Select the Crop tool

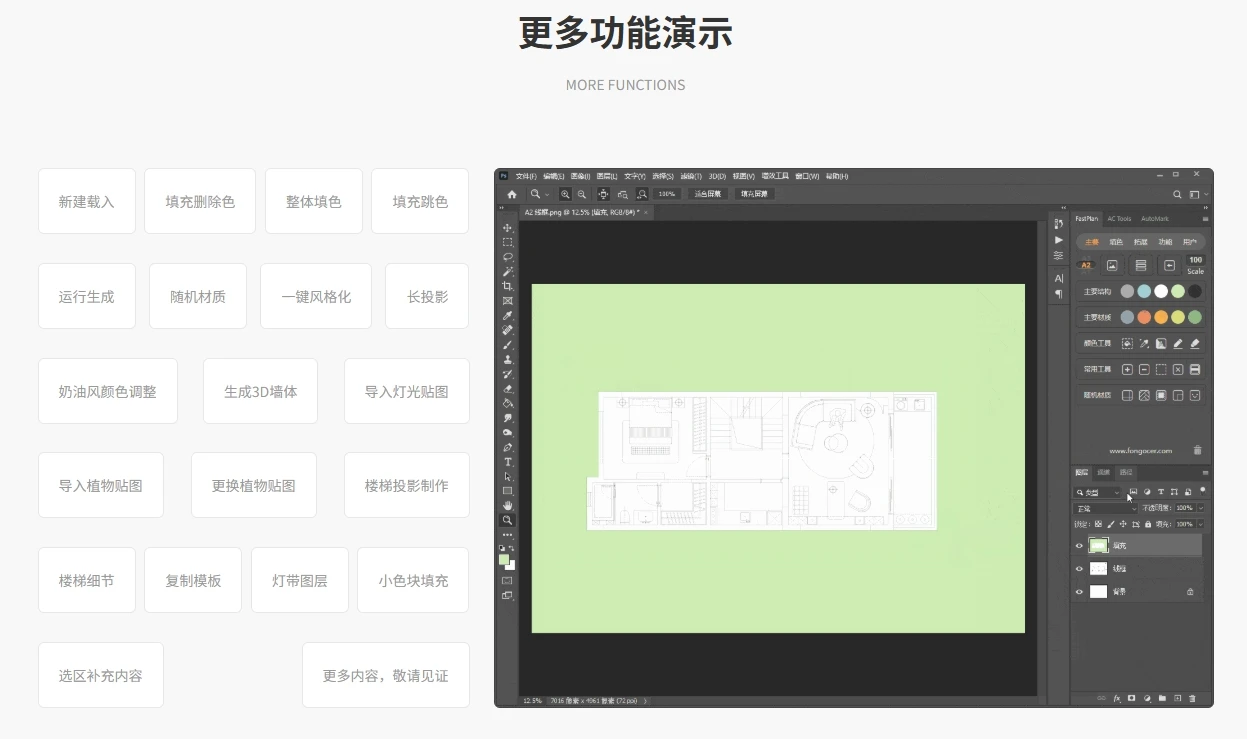pyautogui.click(x=508, y=286)
